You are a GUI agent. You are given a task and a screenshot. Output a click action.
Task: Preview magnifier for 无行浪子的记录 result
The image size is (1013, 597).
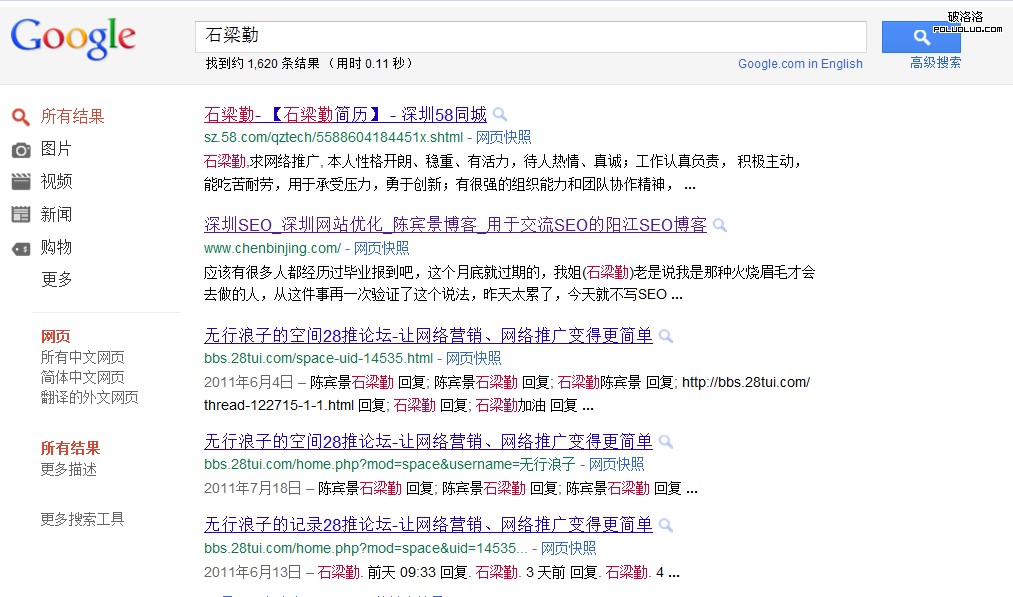666,525
